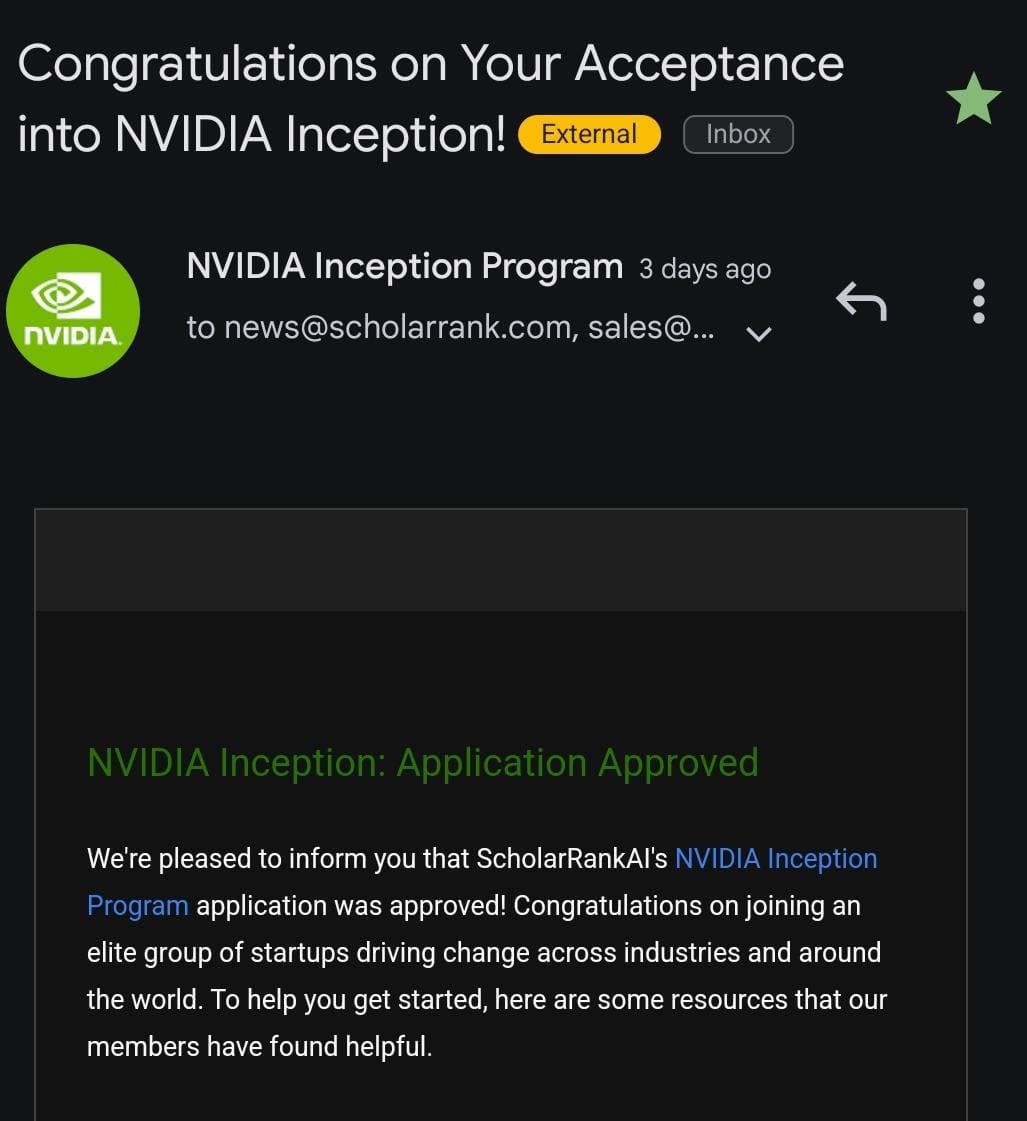Tap the dark gray banner image placeholder

click(501, 560)
